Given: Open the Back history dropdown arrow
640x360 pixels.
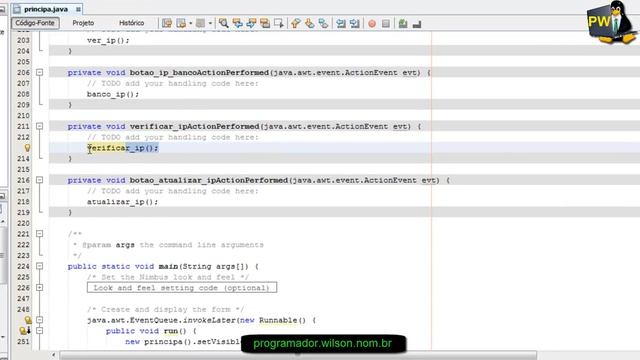Looking at the screenshot, I should click(x=190, y=23).
